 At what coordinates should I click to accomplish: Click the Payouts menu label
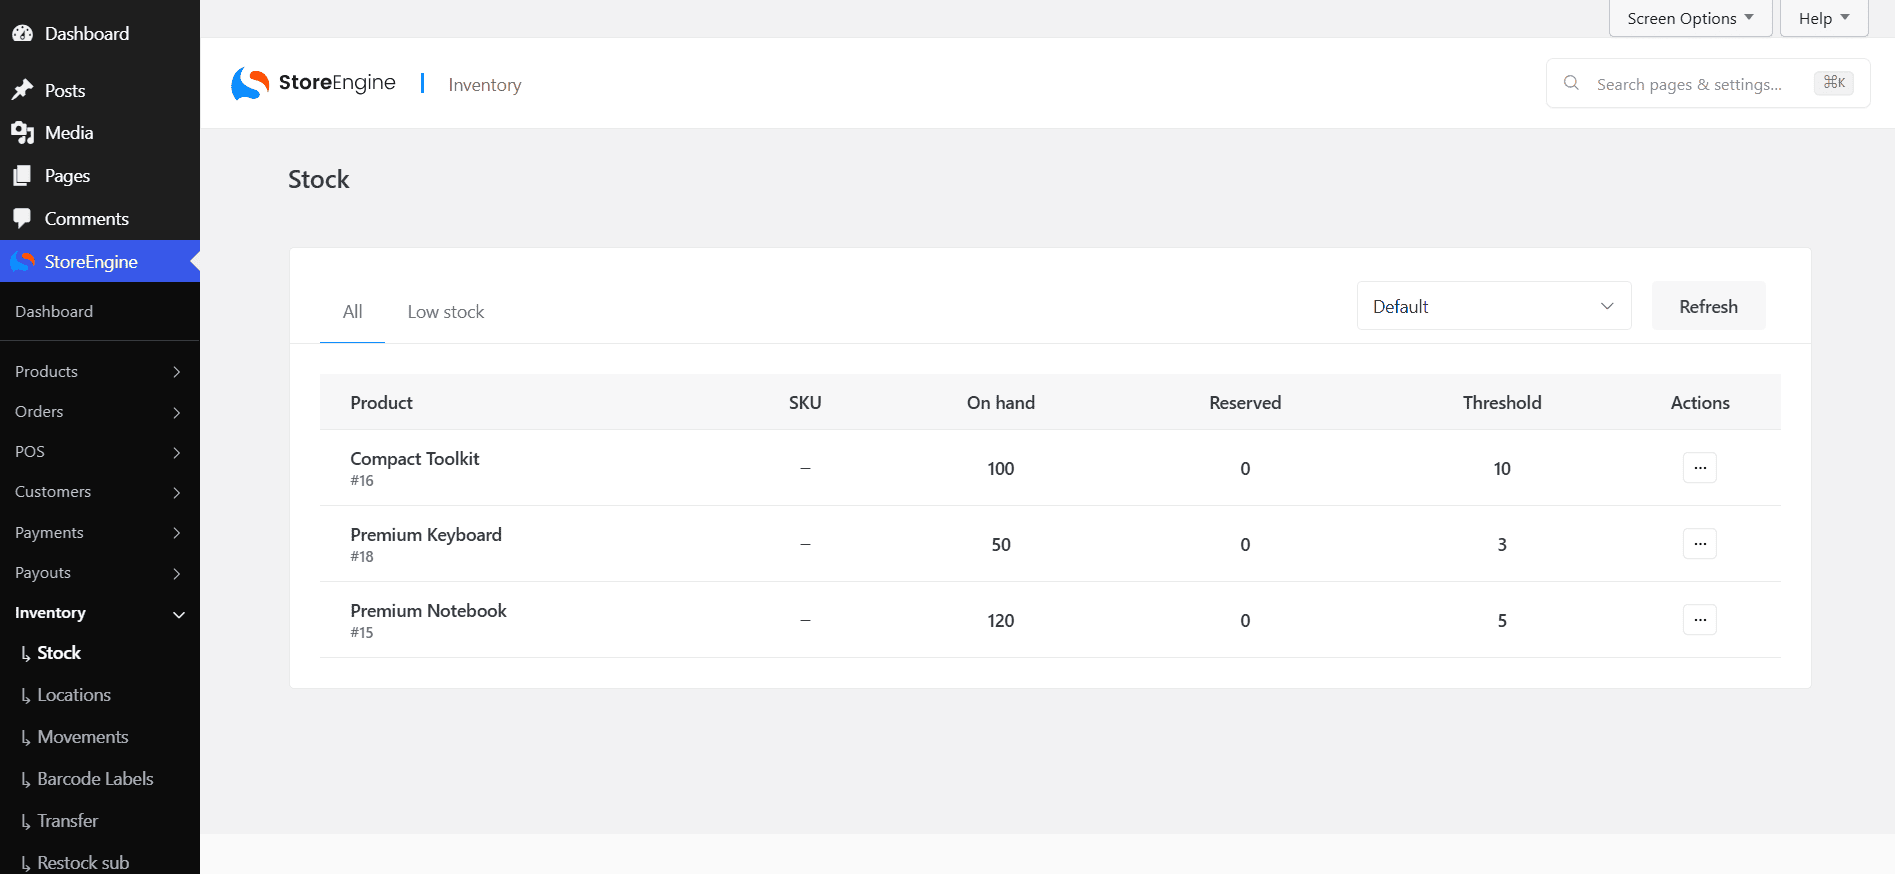(43, 573)
